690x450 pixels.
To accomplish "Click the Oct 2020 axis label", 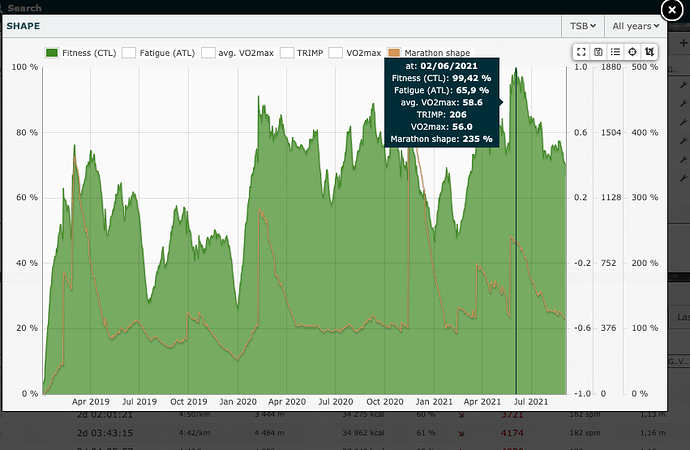I will [385, 402].
